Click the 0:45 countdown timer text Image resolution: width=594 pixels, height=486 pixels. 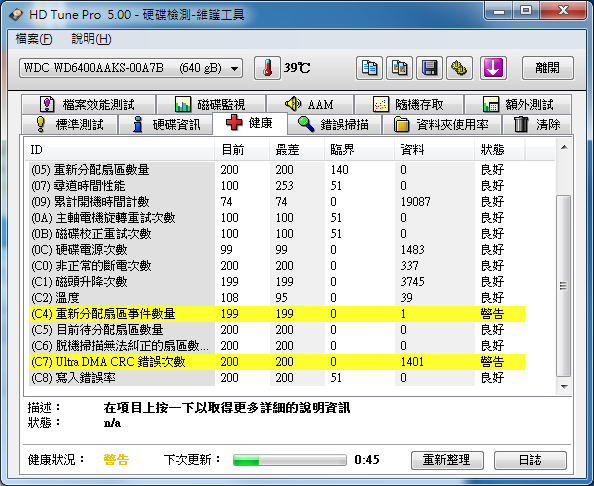[367, 460]
